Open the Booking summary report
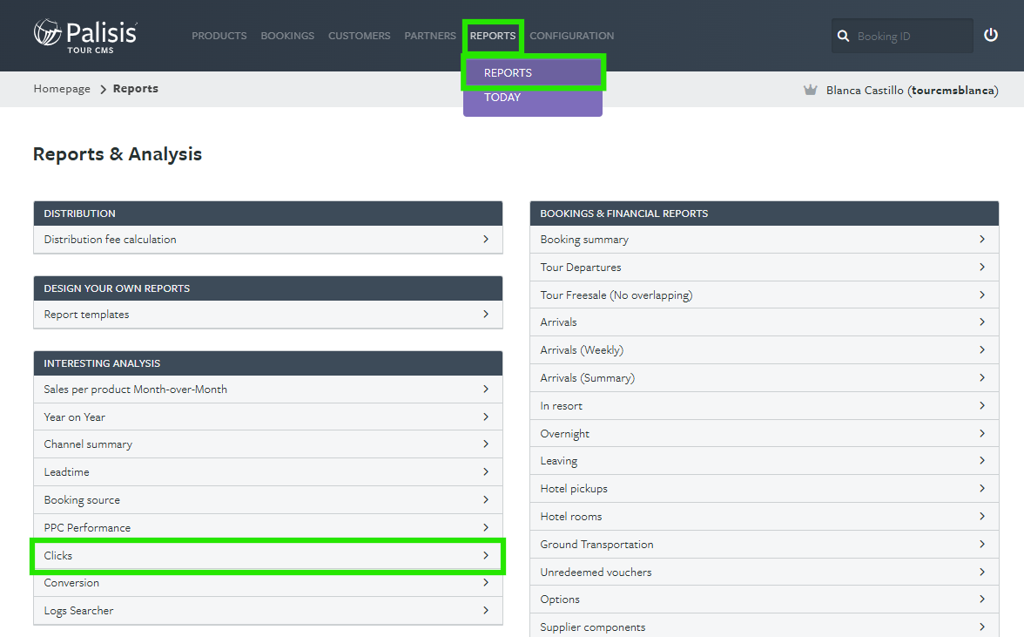The height and width of the screenshot is (637, 1024). (764, 239)
